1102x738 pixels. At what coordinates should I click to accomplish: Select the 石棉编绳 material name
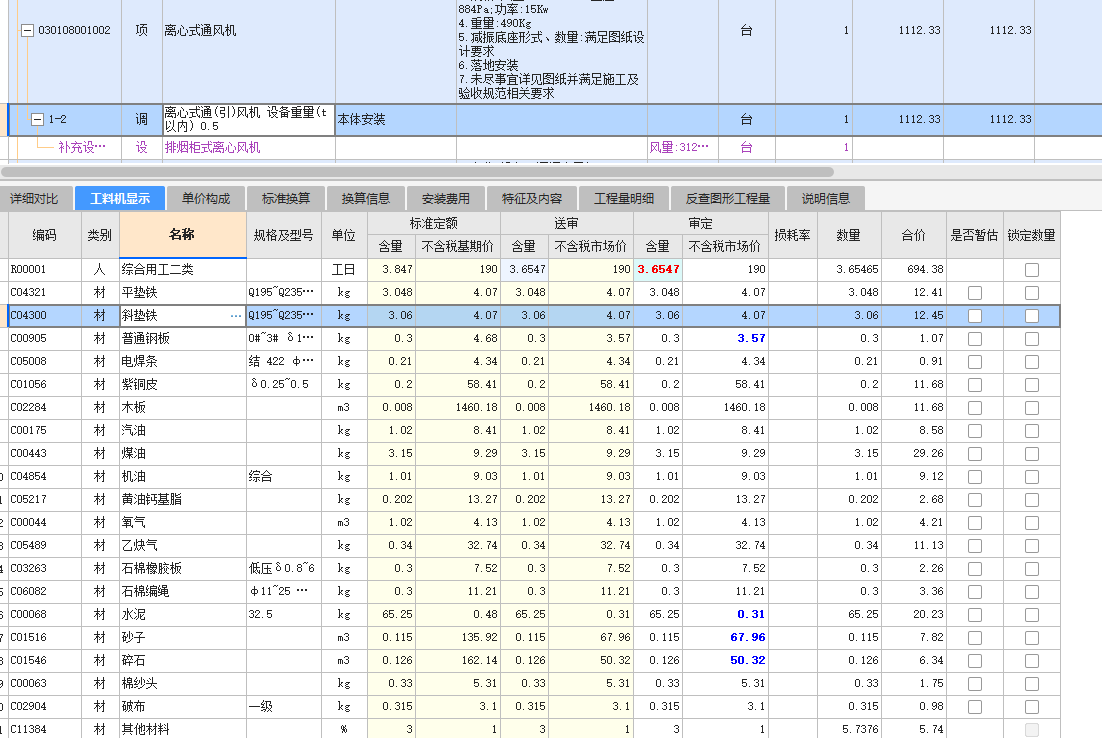click(x=145, y=592)
